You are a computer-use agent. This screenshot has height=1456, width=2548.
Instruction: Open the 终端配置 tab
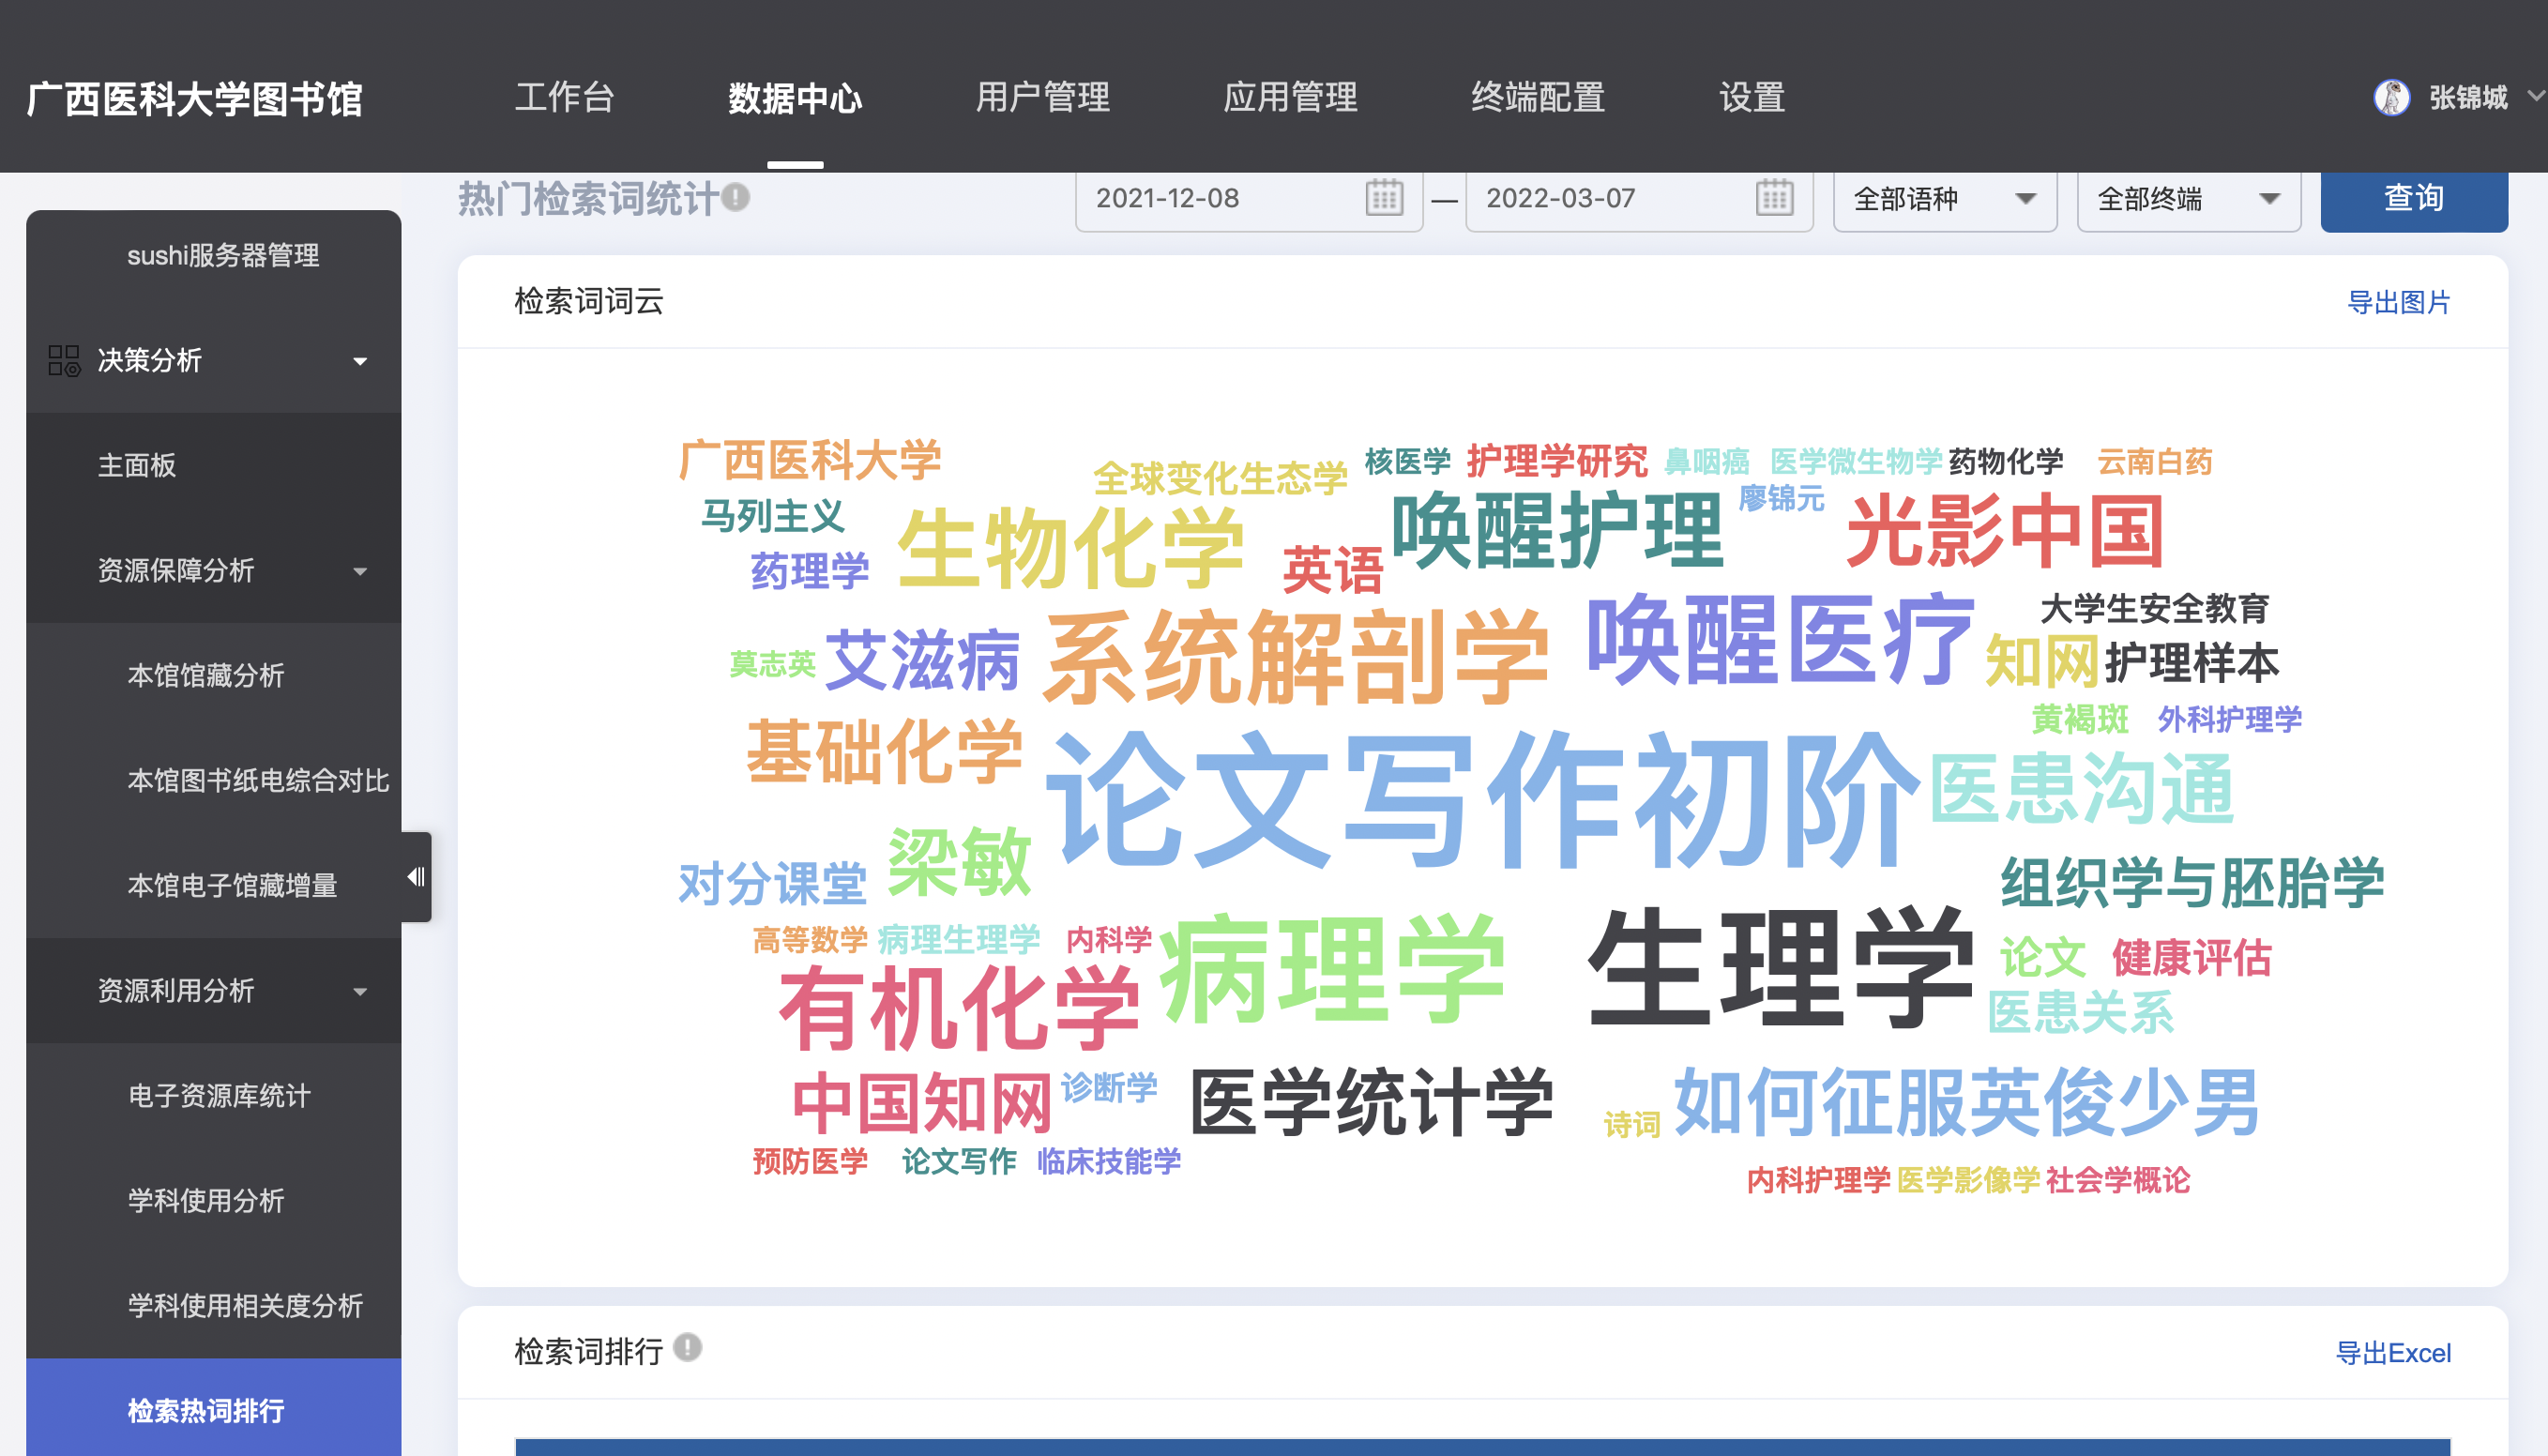[1537, 98]
